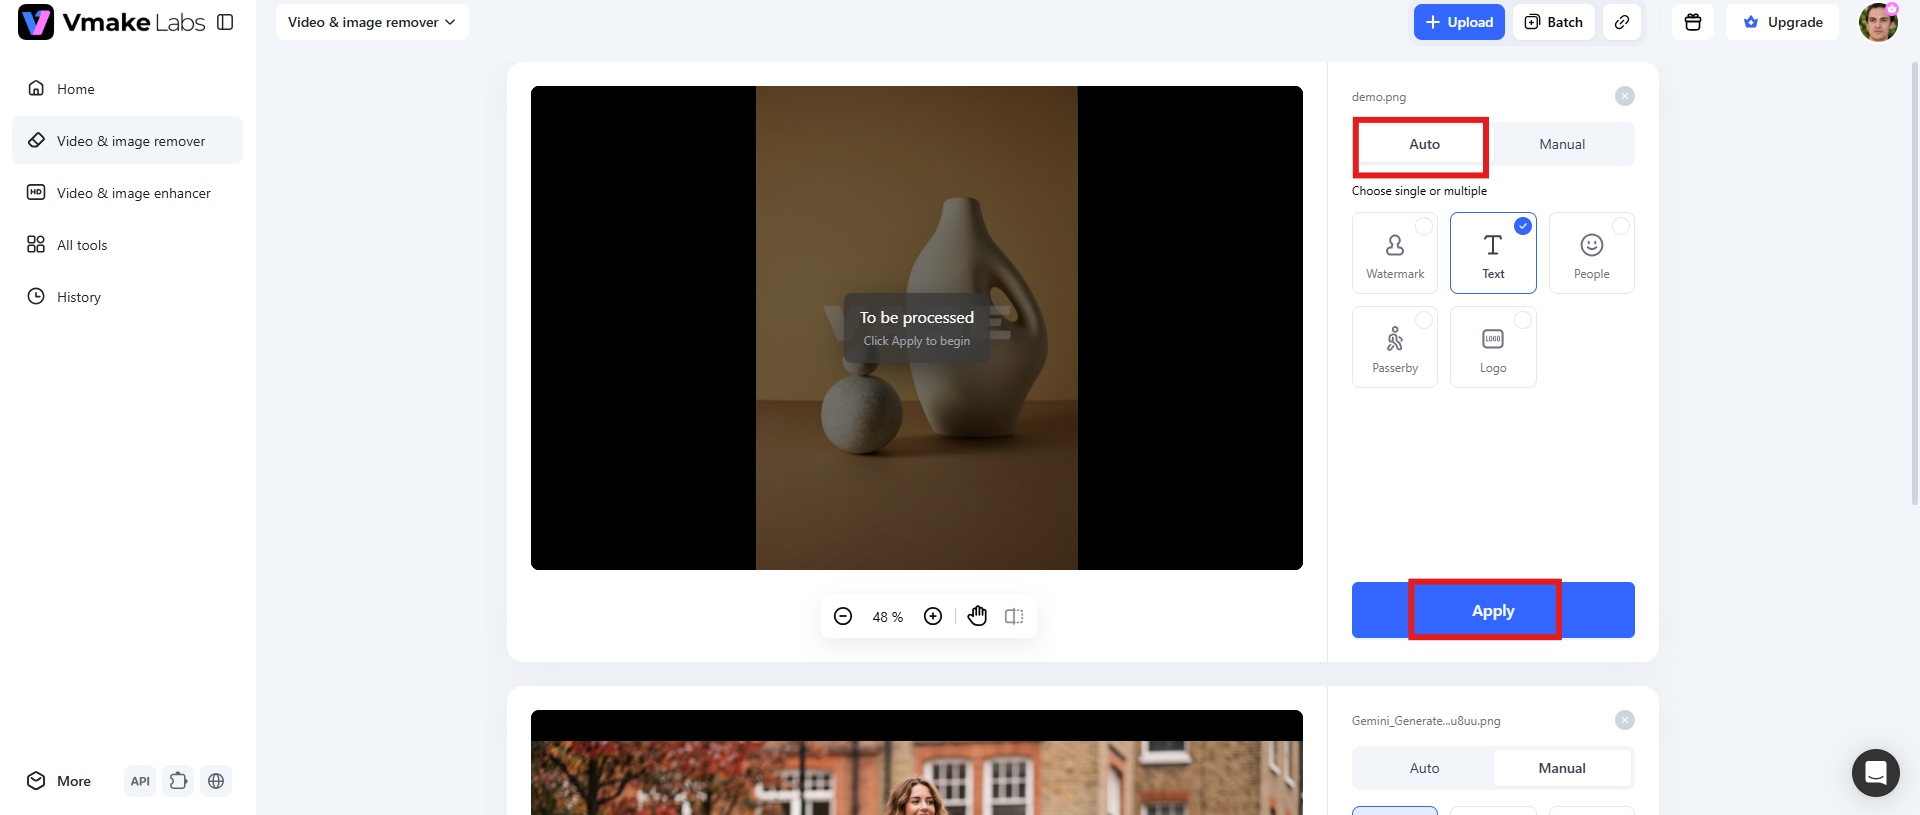Collapse the sidebar panel icon next to Vmake Labs
The image size is (1920, 815).
click(x=225, y=22)
